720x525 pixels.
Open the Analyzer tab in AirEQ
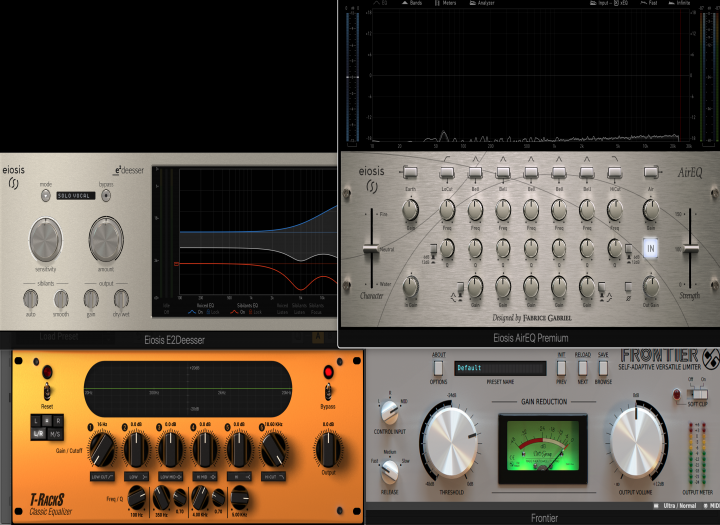[x=482, y=3]
